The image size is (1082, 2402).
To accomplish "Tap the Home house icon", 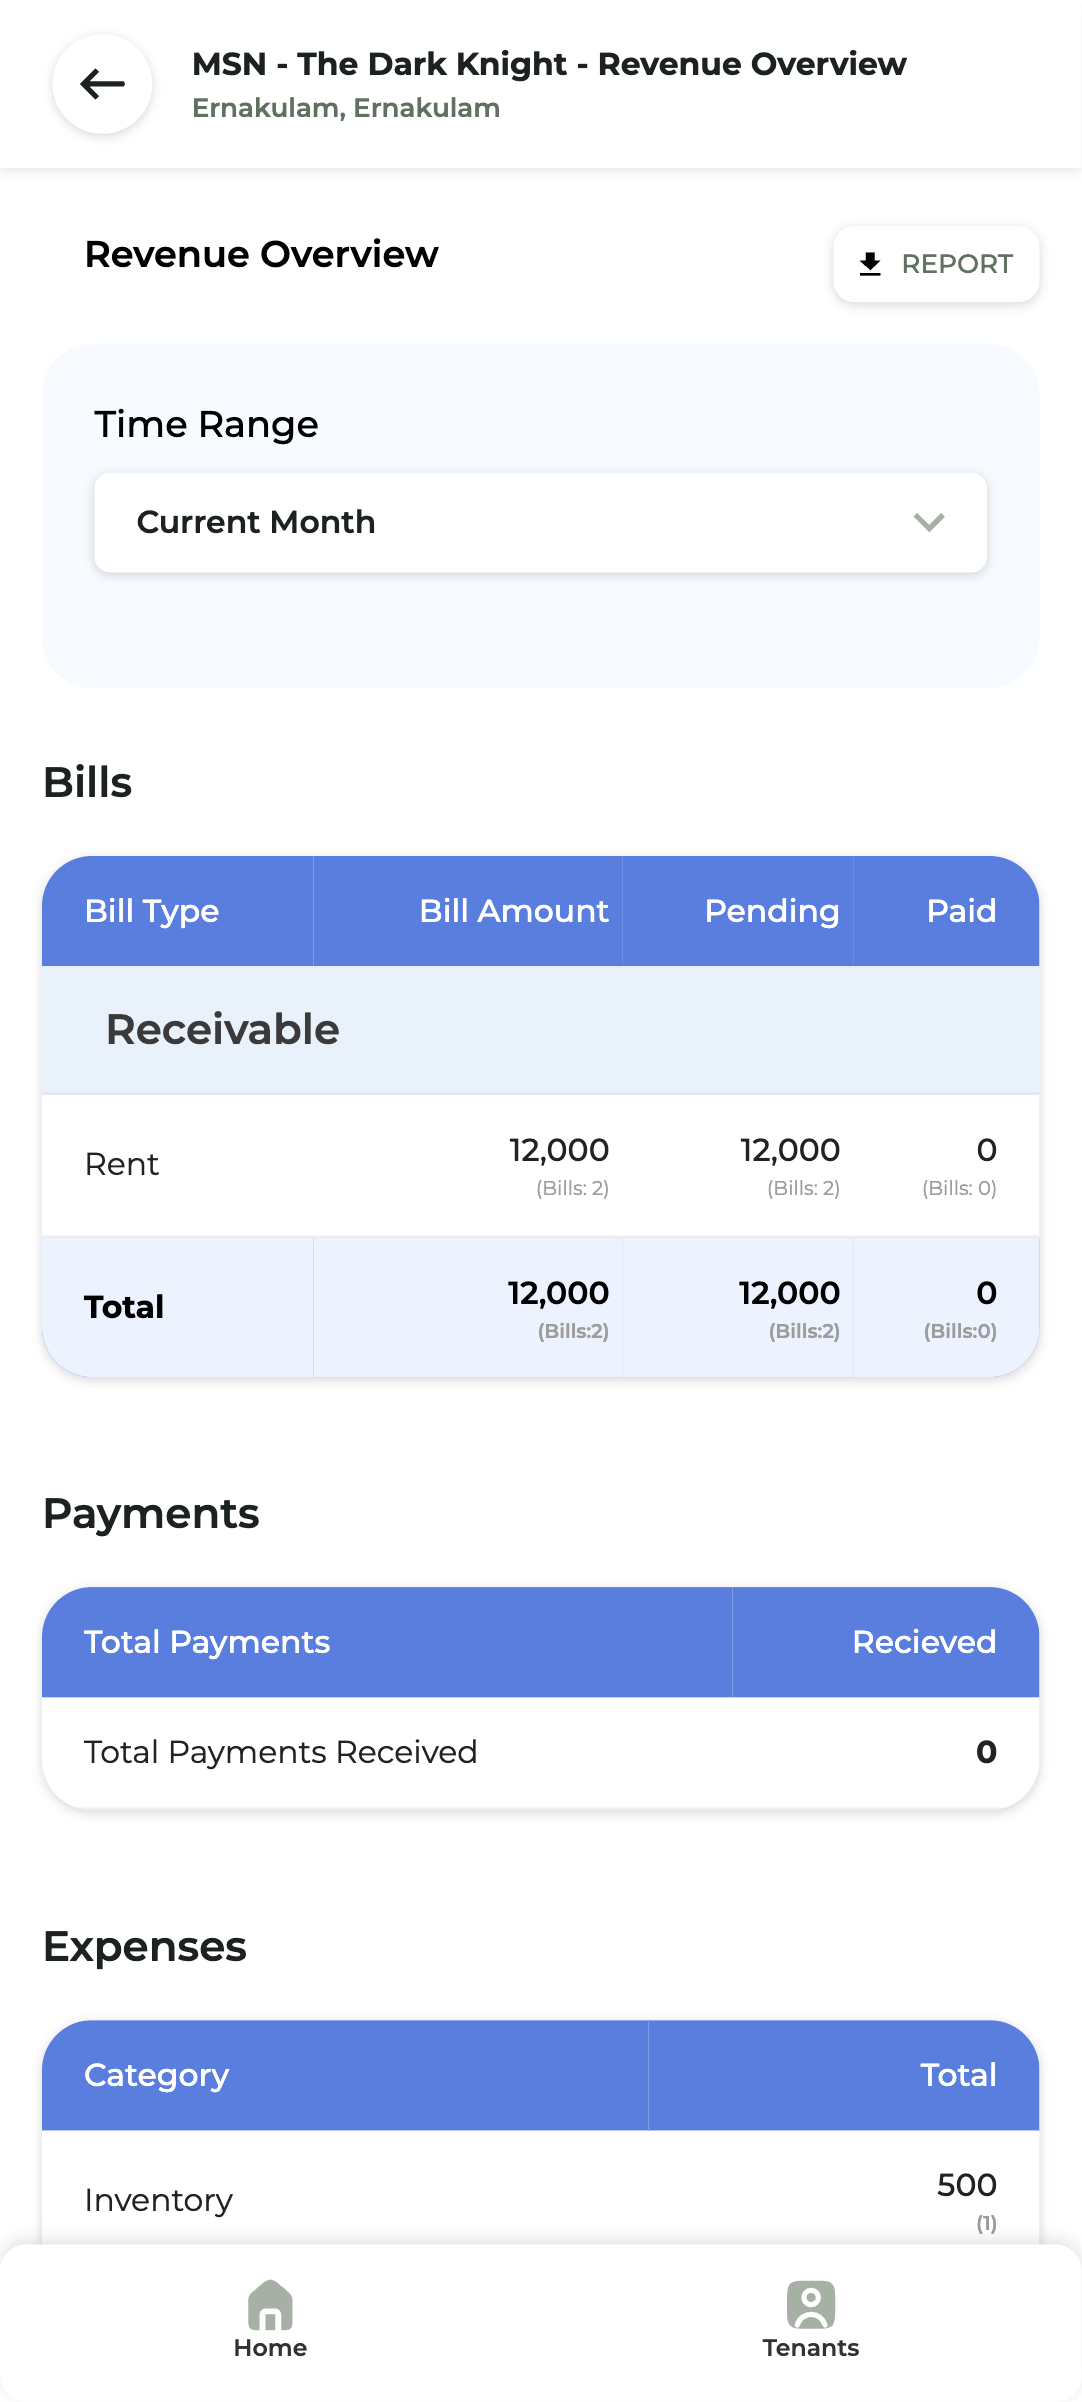I will pos(270,2304).
